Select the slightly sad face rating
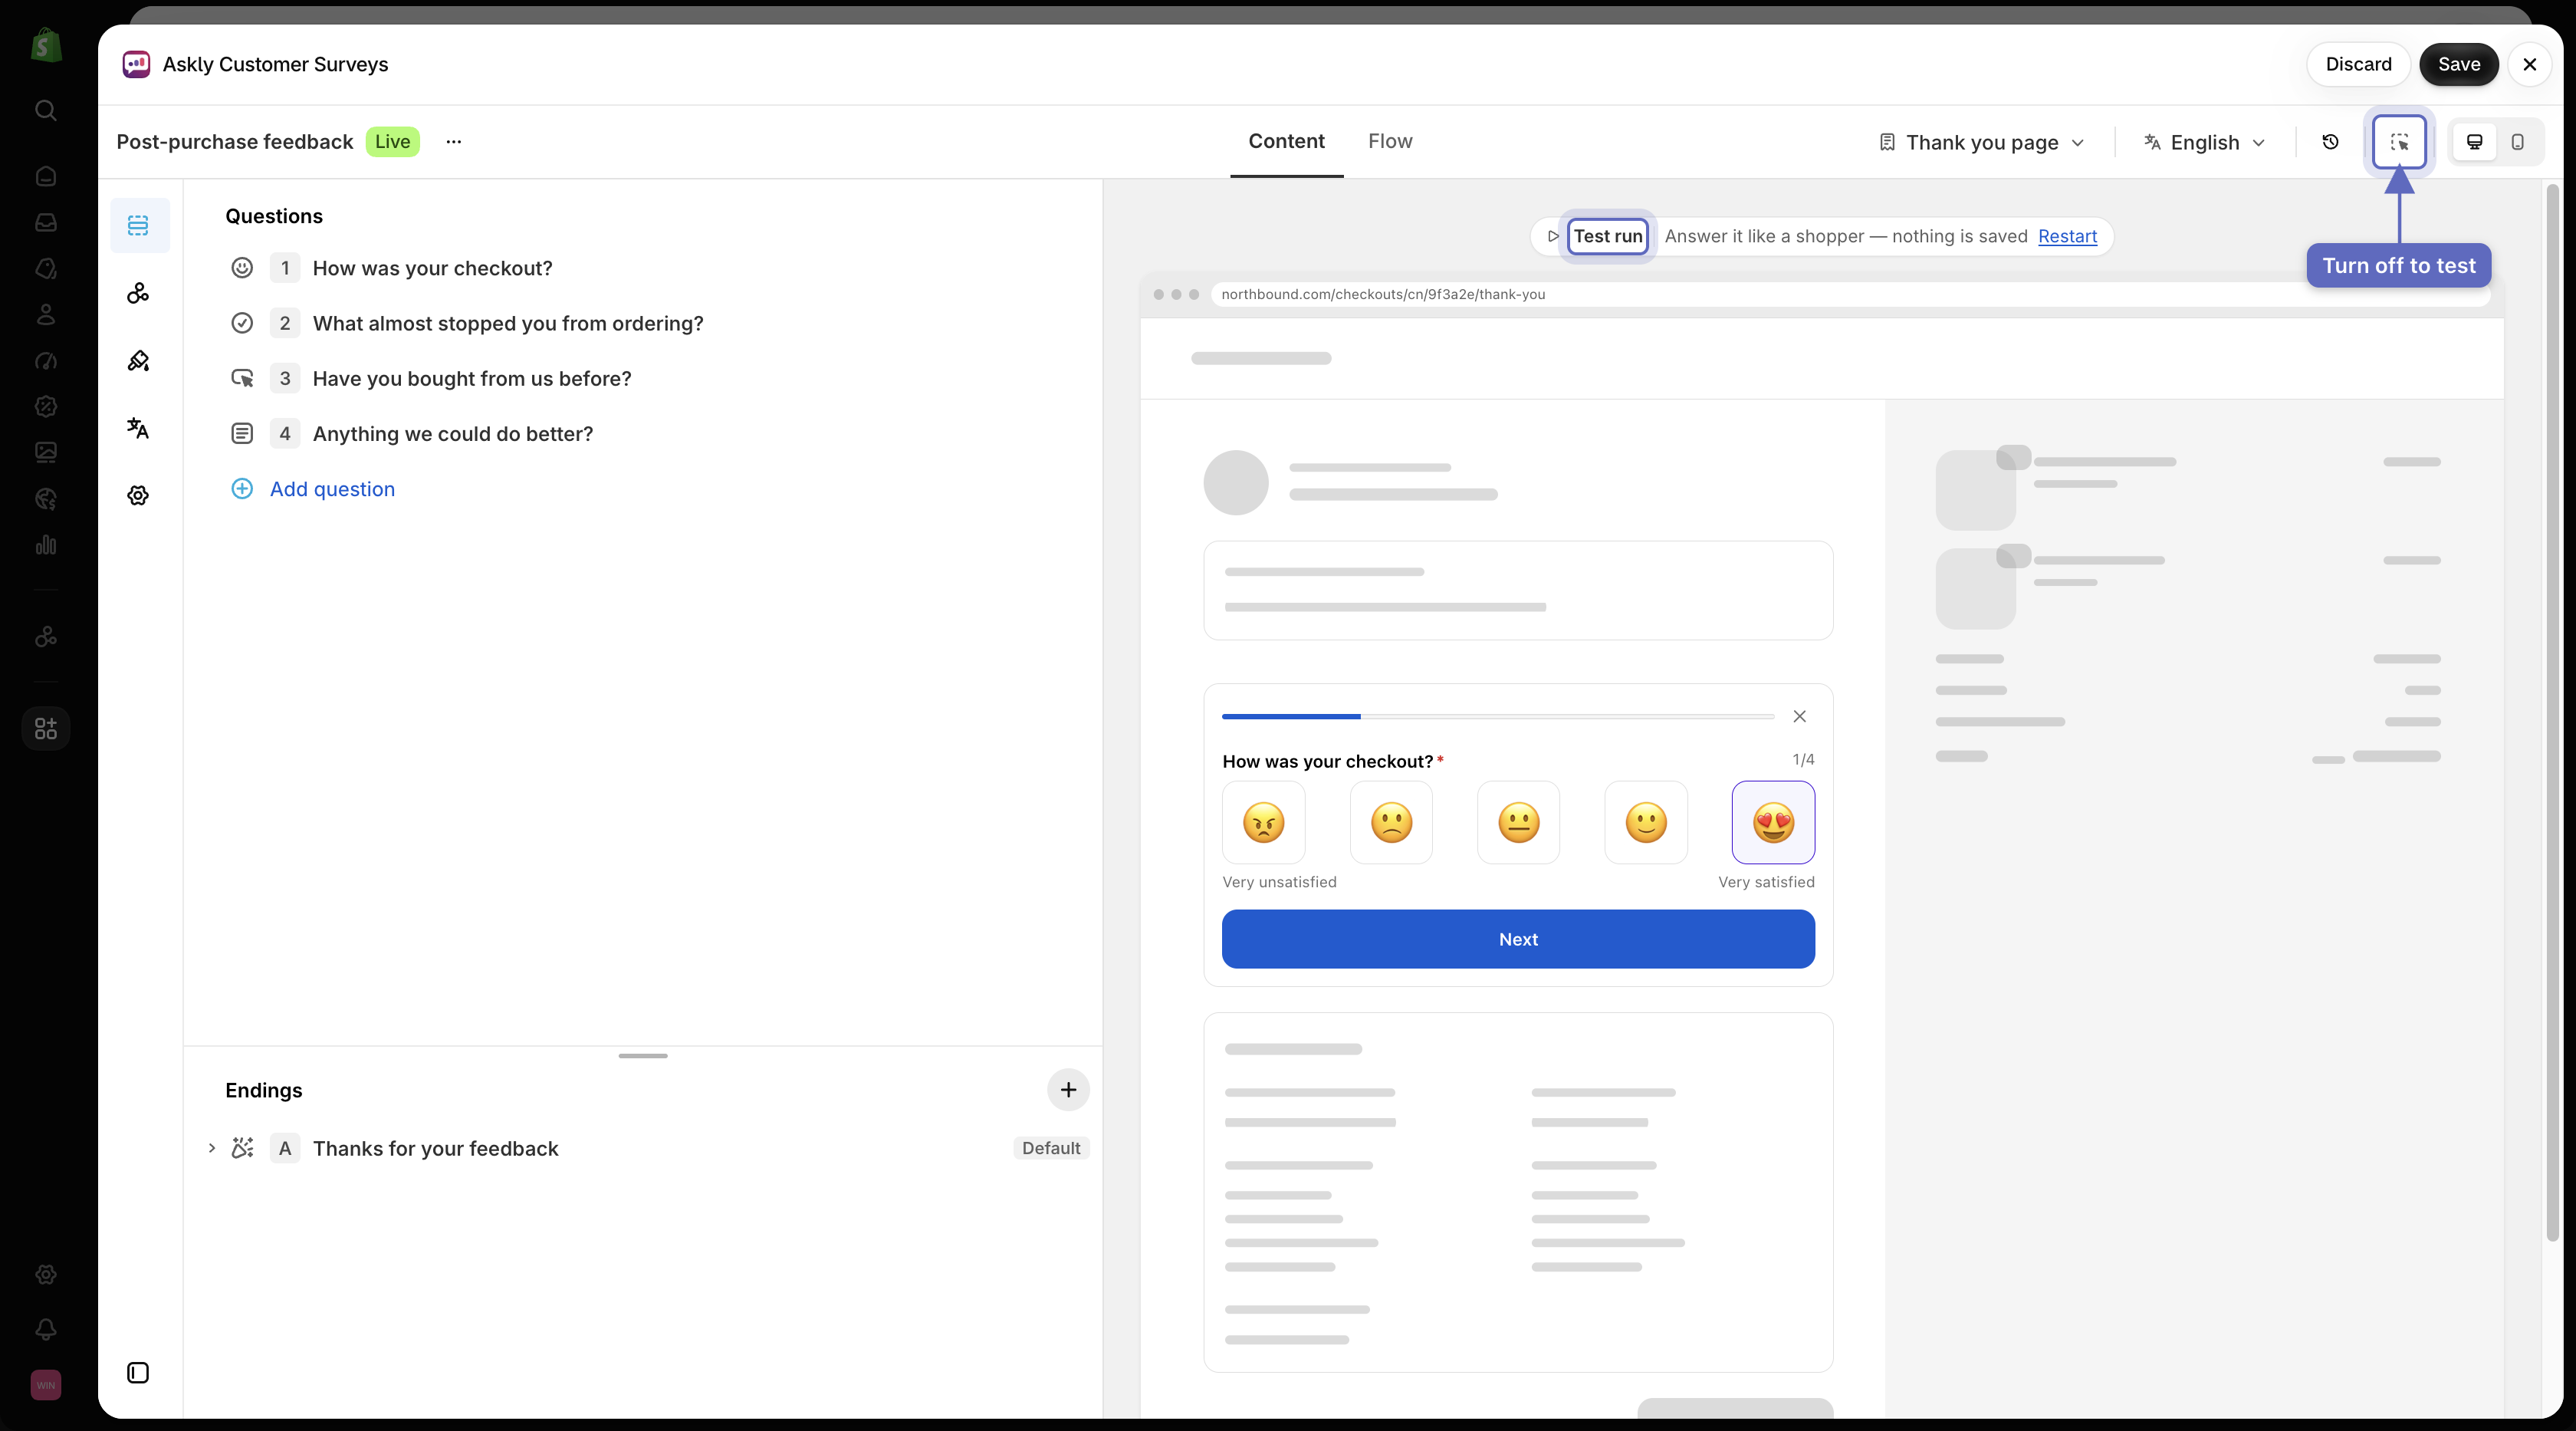This screenshot has height=1431, width=2576. (x=1391, y=822)
